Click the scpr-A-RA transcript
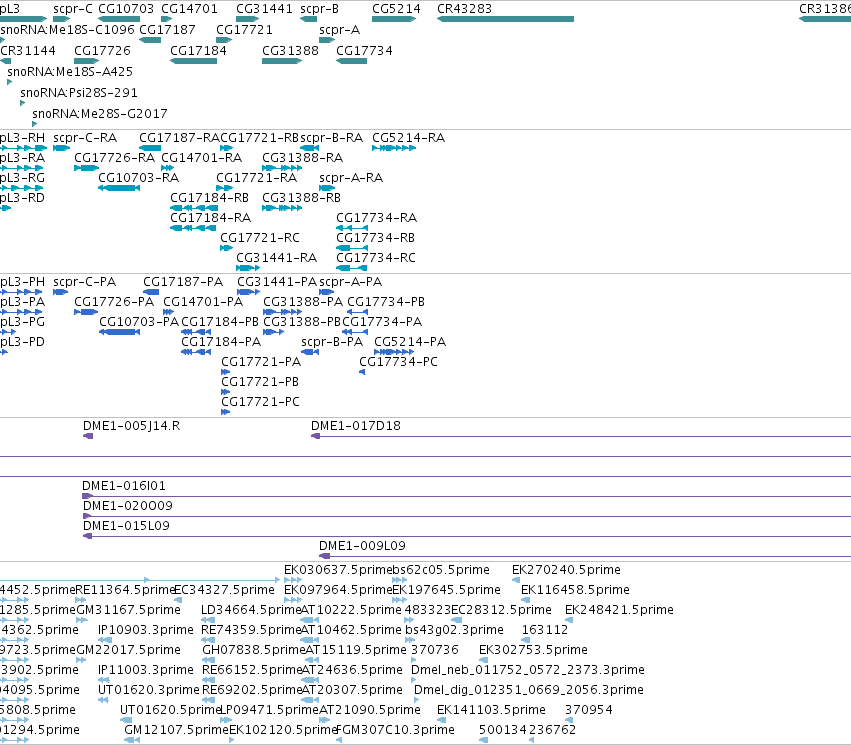 (x=327, y=188)
